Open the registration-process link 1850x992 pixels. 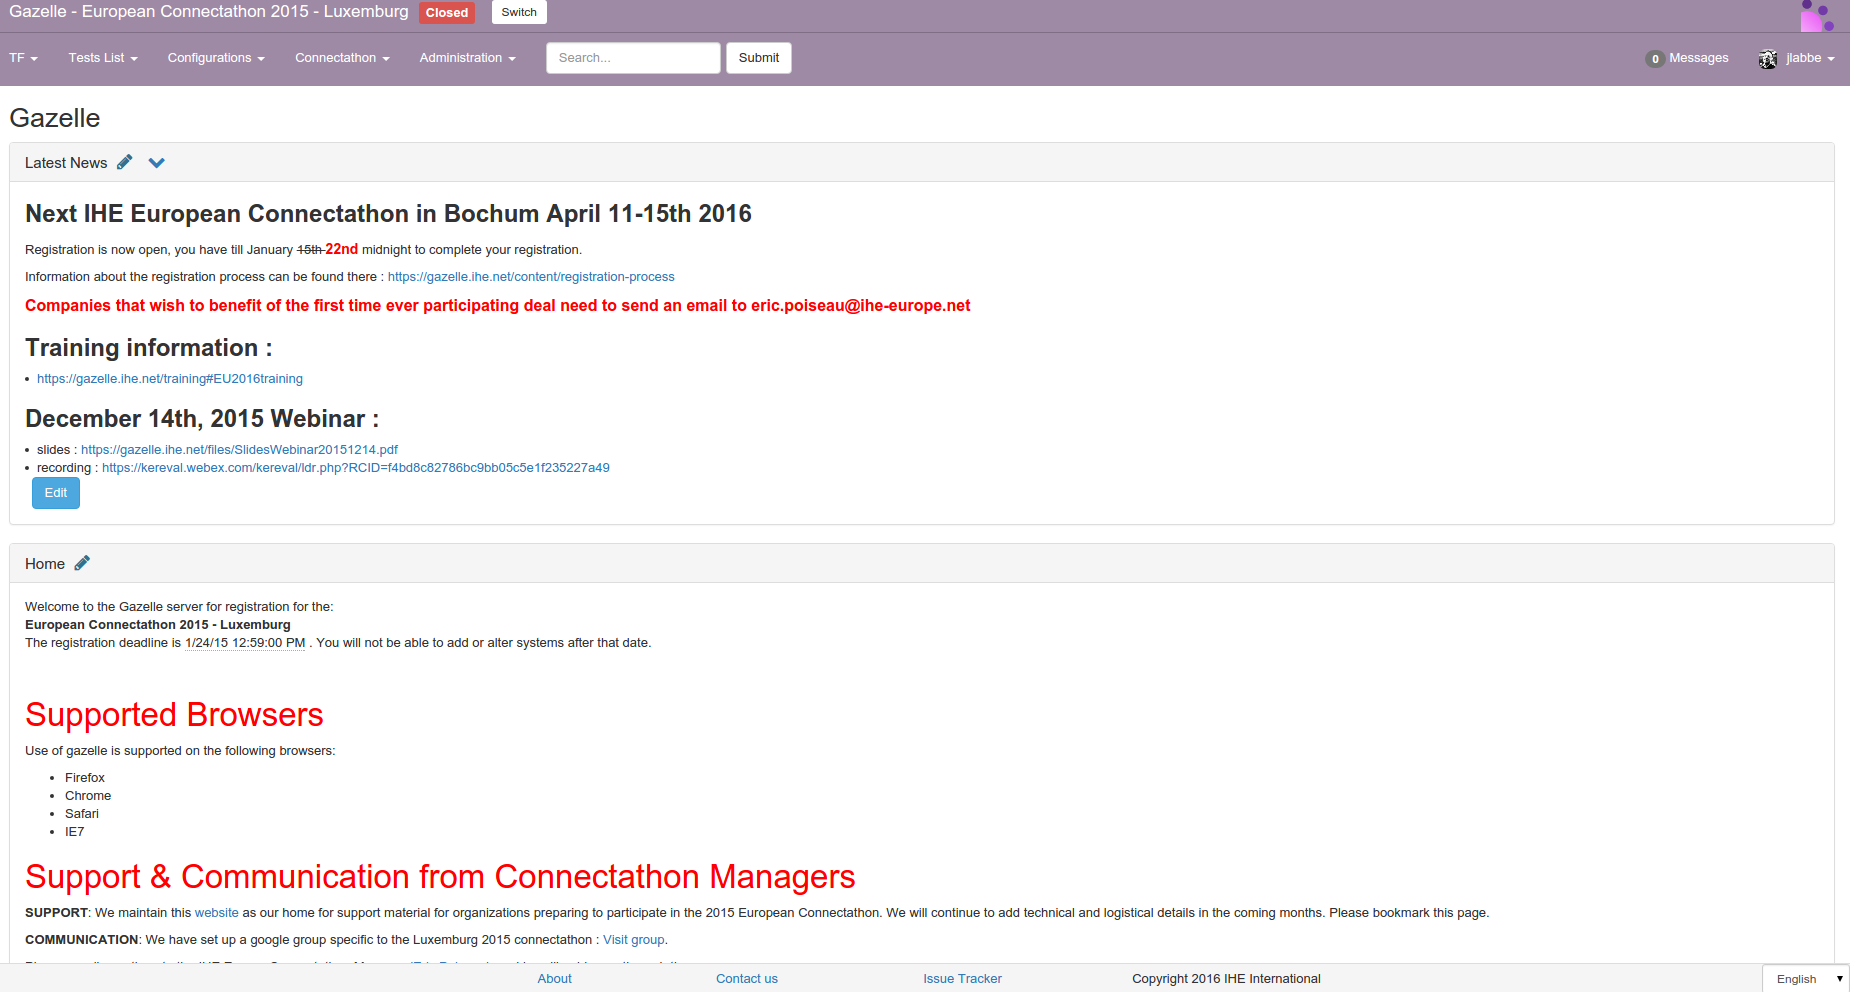(531, 277)
